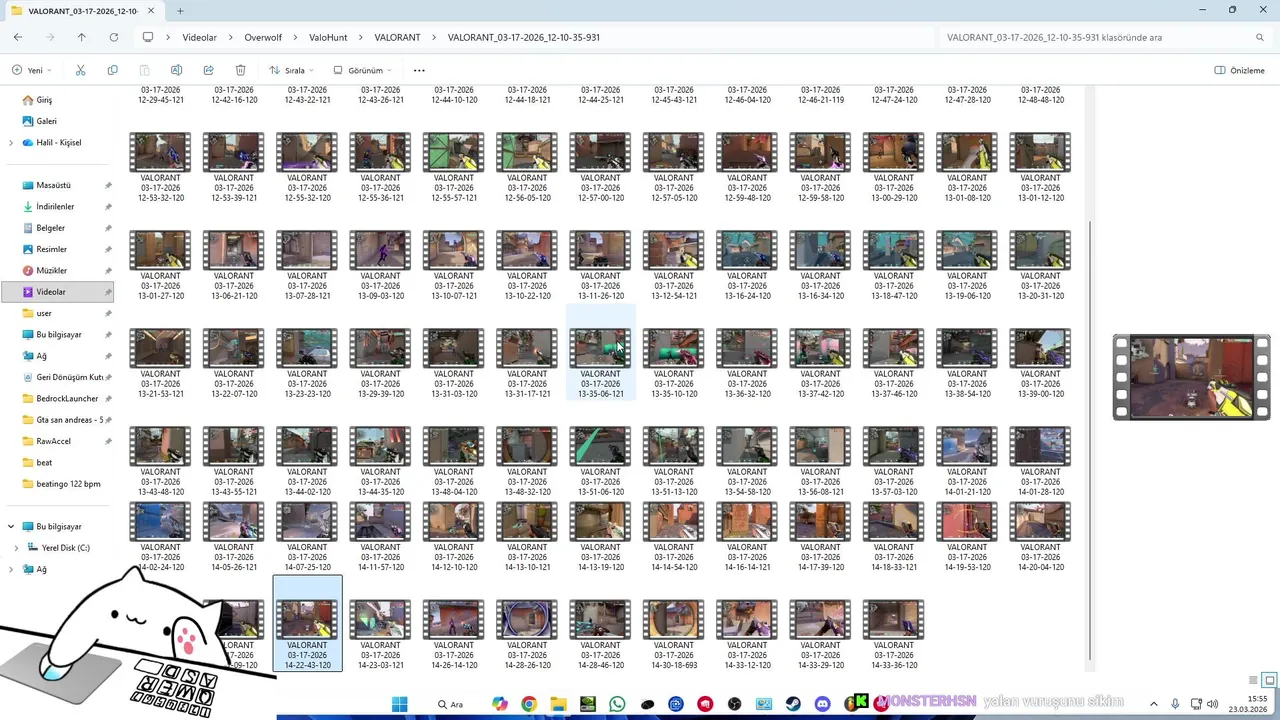Open the address bar location monitor icon
Screen dimensions: 1280x720
tap(148, 37)
